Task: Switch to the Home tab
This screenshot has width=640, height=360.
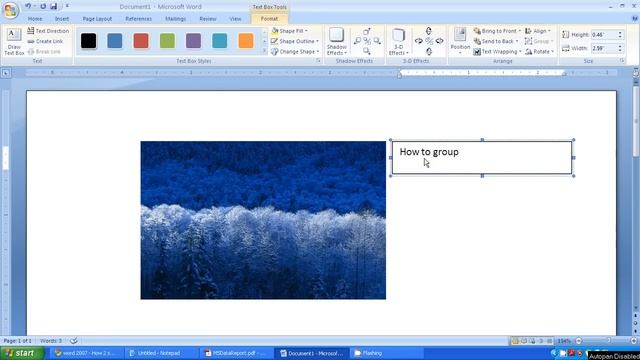Action: 35,19
